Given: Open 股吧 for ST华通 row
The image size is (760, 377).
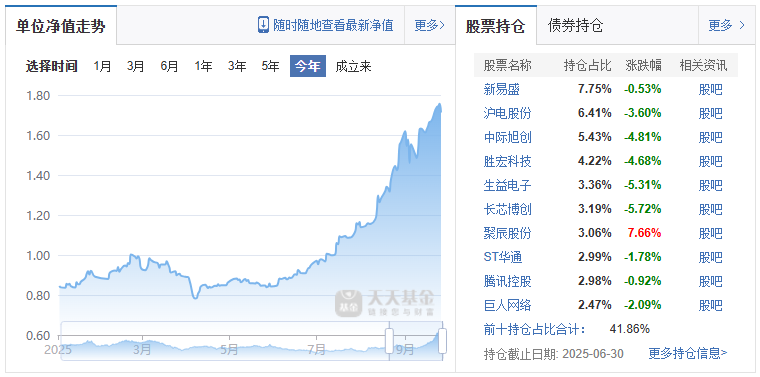Looking at the screenshot, I should pos(711,257).
